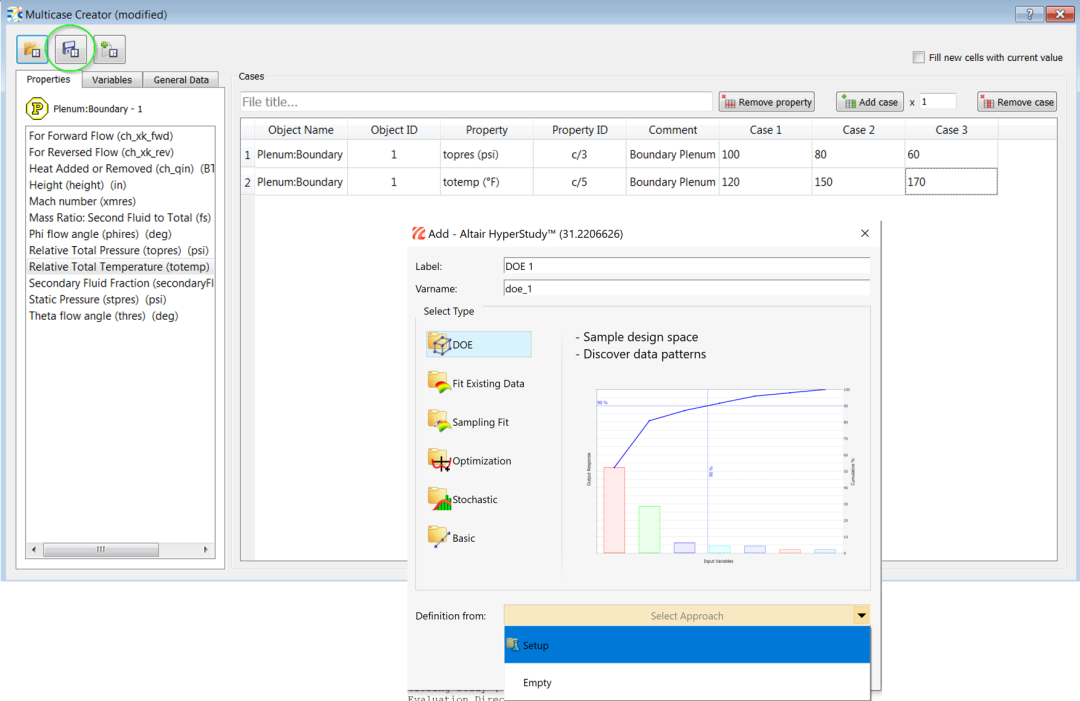Viewport: 1080px width, 701px height.
Task: Click Case 1 cell with value 120
Action: [x=765, y=182]
